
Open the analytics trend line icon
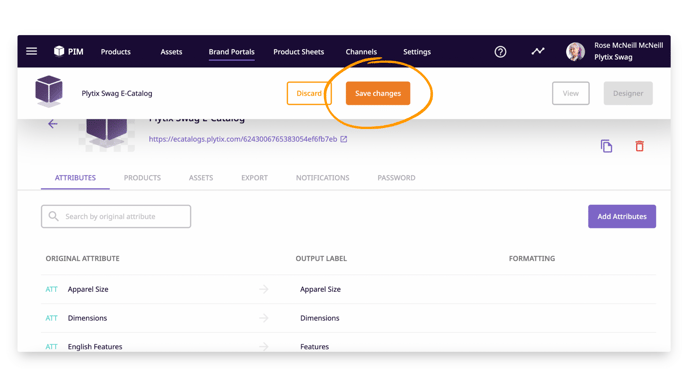[x=538, y=51]
